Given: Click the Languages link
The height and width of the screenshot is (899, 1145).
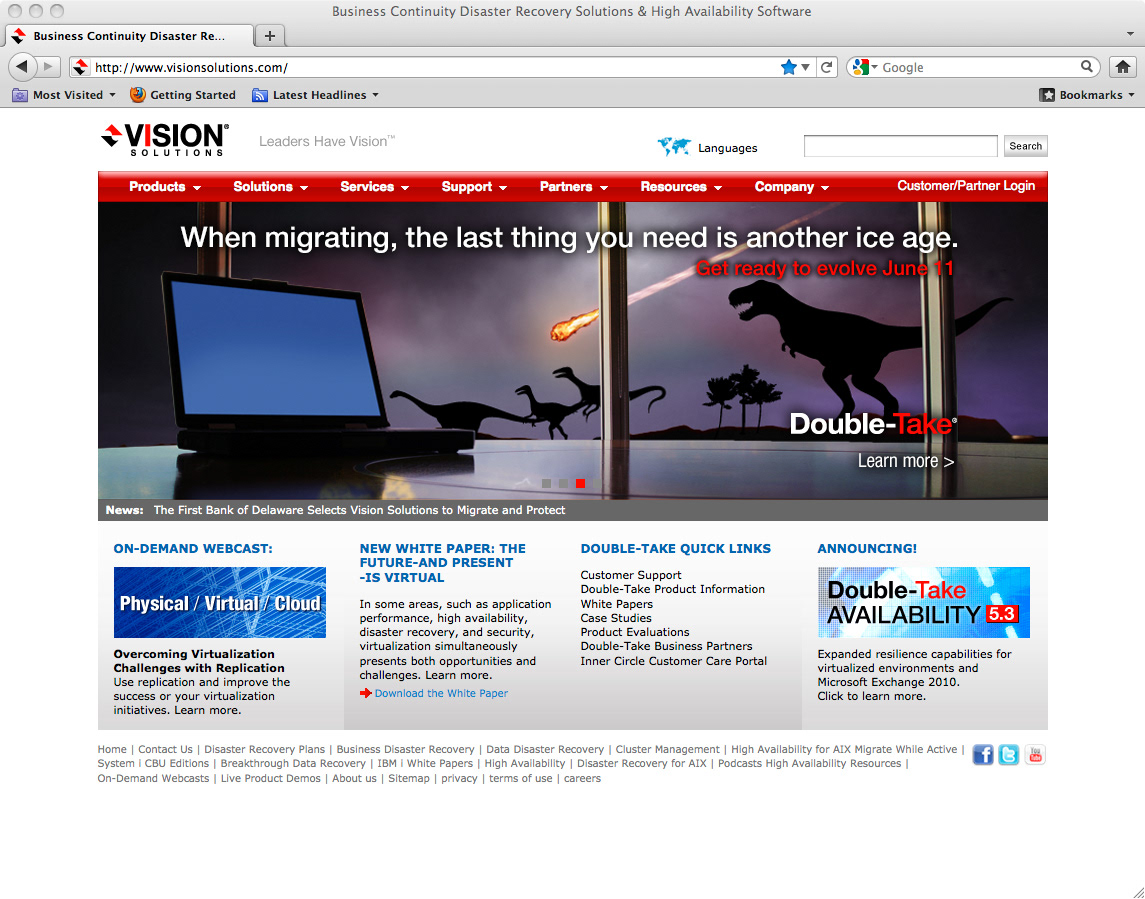Looking at the screenshot, I should [727, 148].
